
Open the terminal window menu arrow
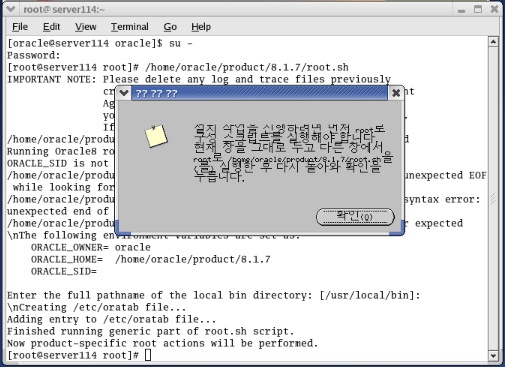pos(11,9)
